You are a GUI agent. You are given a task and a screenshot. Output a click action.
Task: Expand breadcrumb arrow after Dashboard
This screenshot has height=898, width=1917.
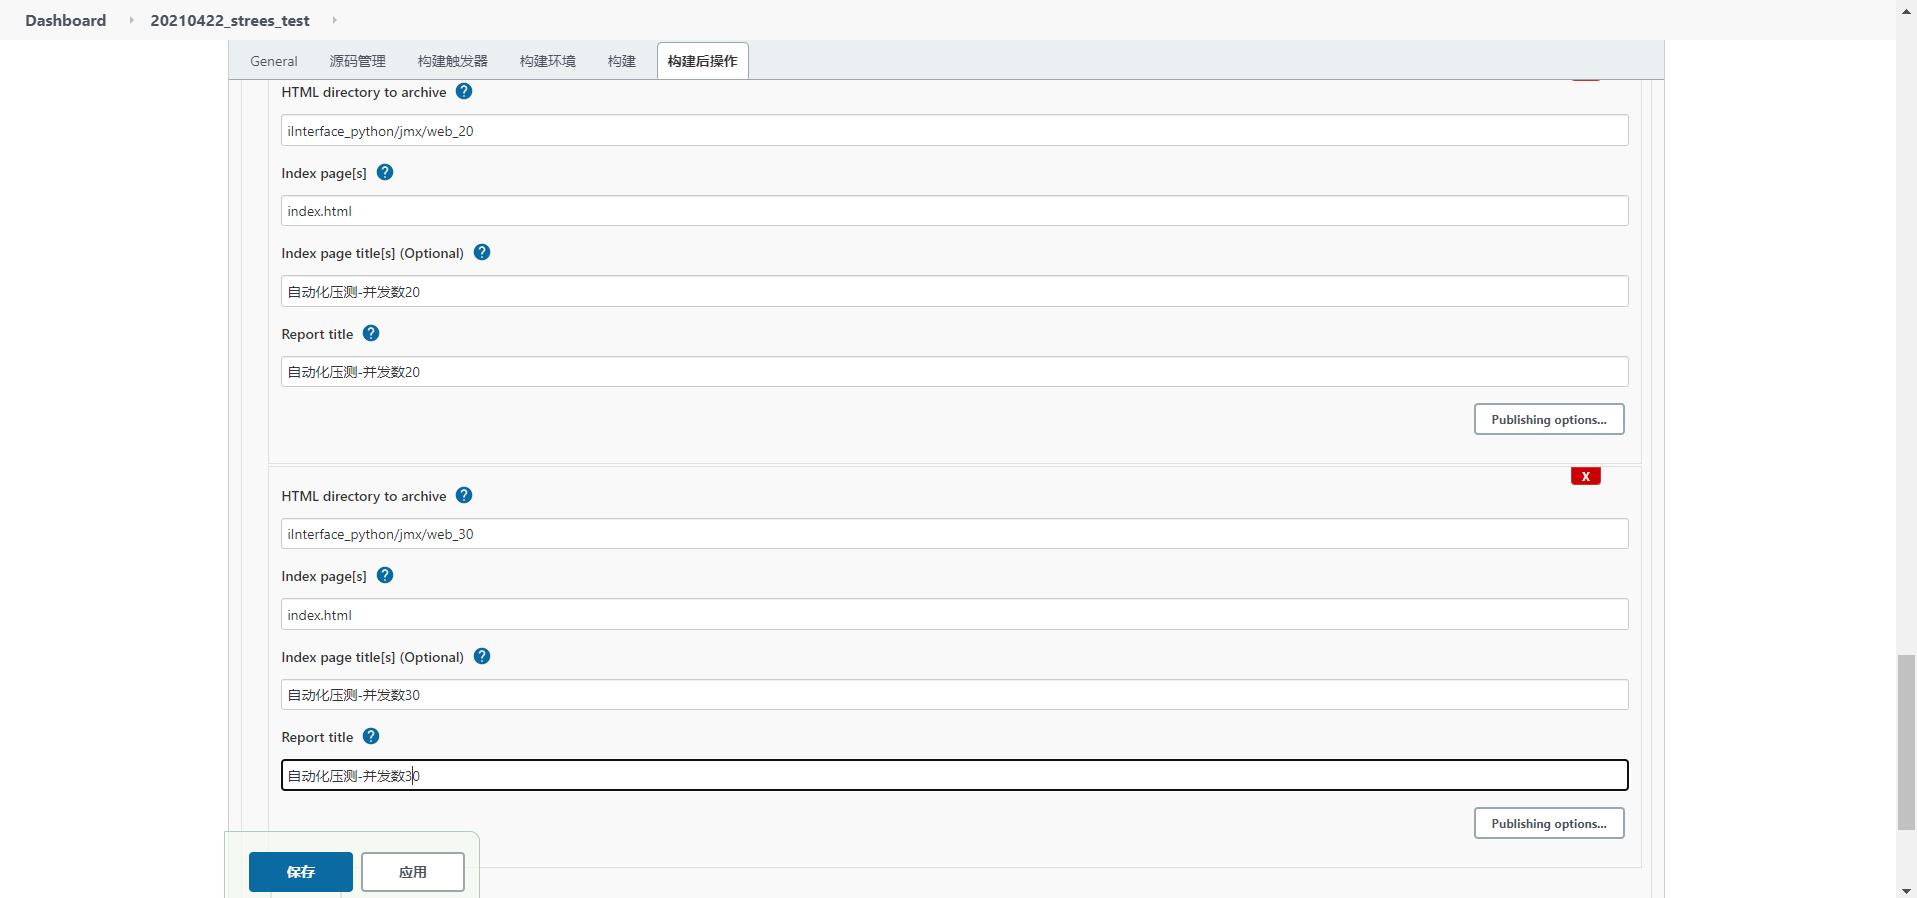131,20
